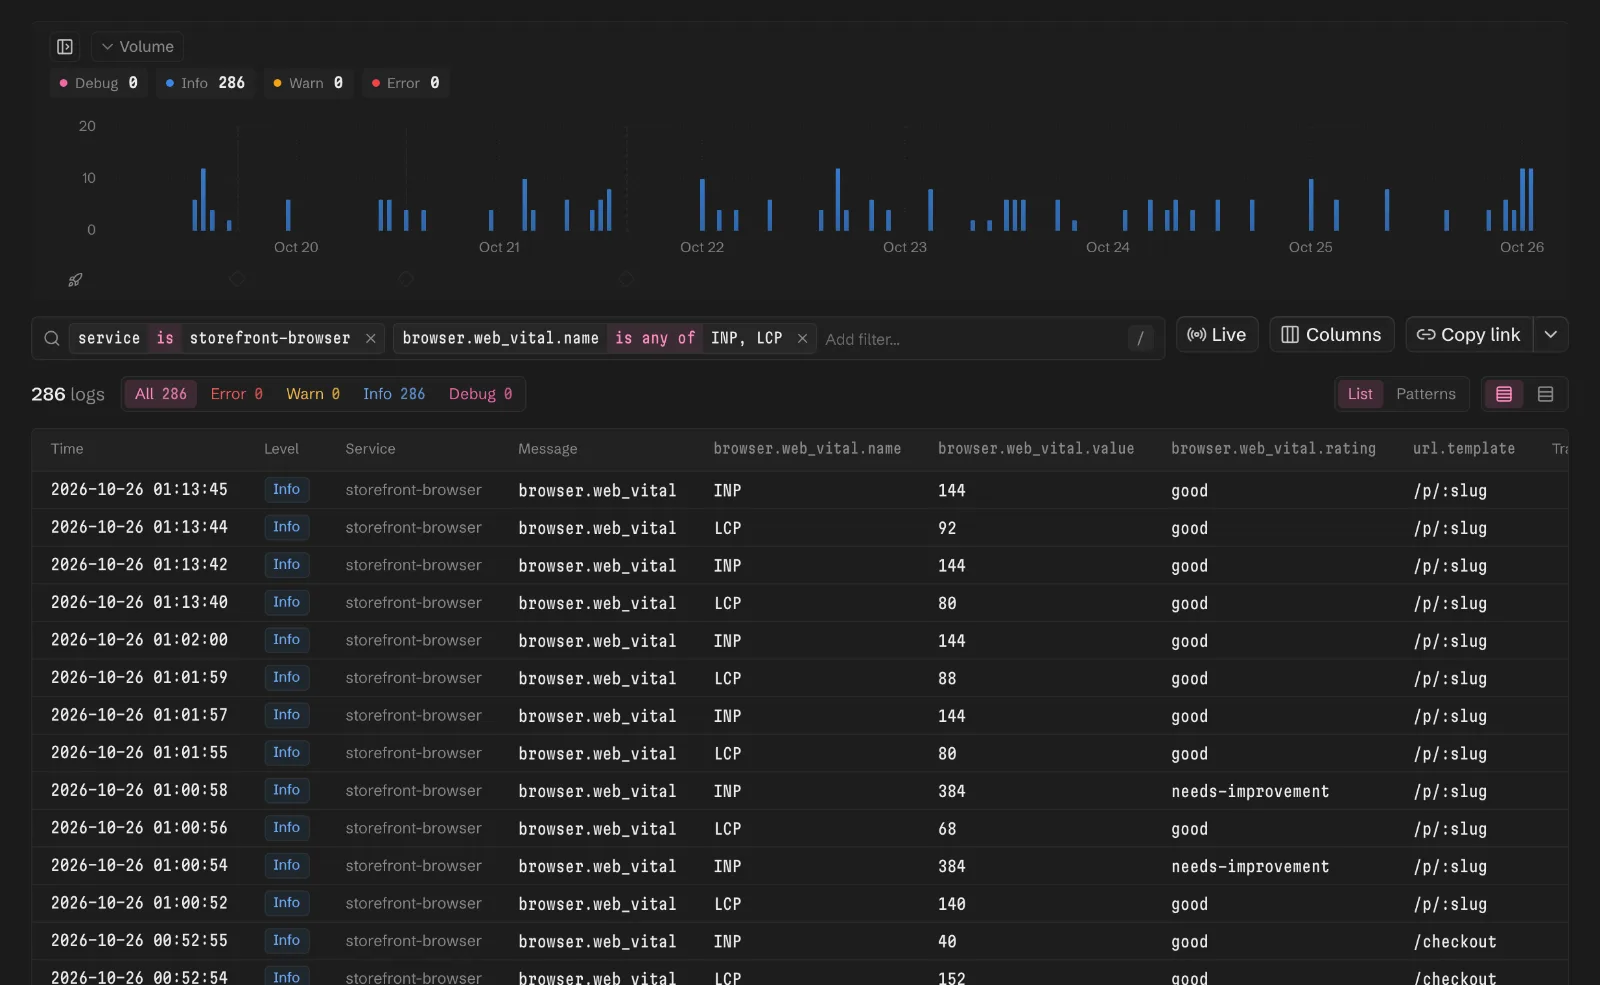This screenshot has height=985, width=1600.
Task: Remove the browser.web_vital.name filter
Action: point(802,339)
